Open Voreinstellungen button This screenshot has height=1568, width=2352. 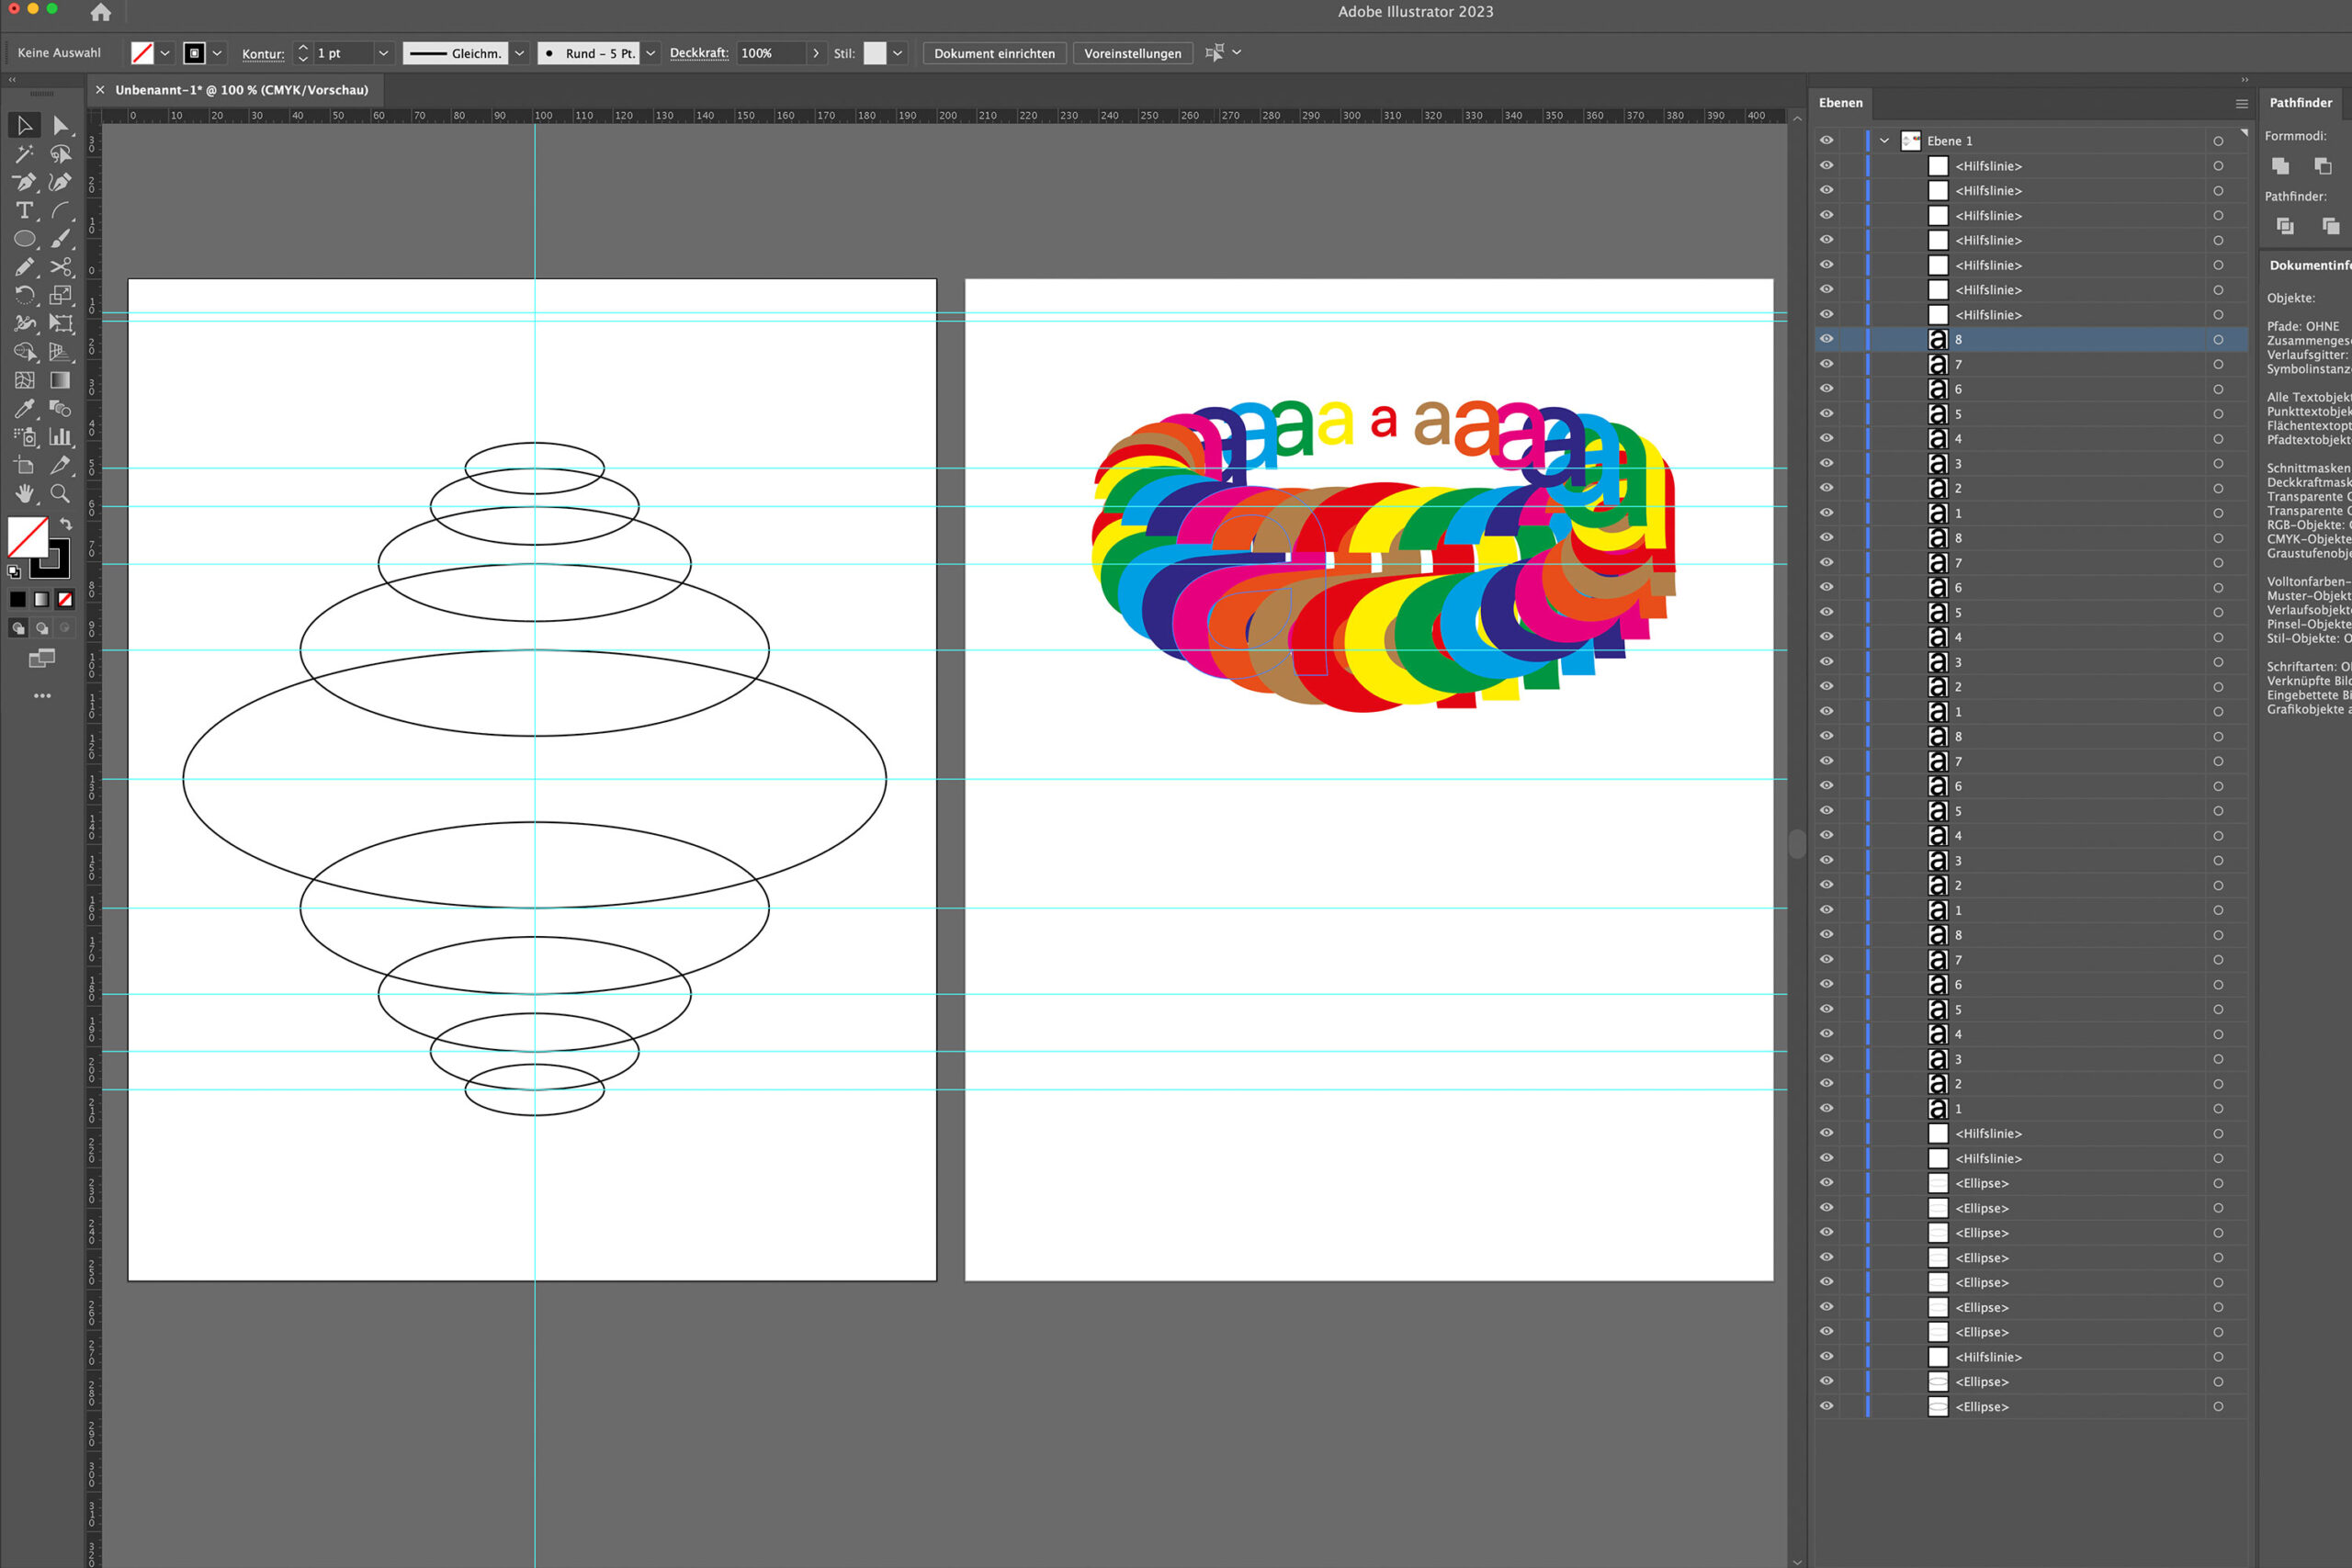point(1132,53)
